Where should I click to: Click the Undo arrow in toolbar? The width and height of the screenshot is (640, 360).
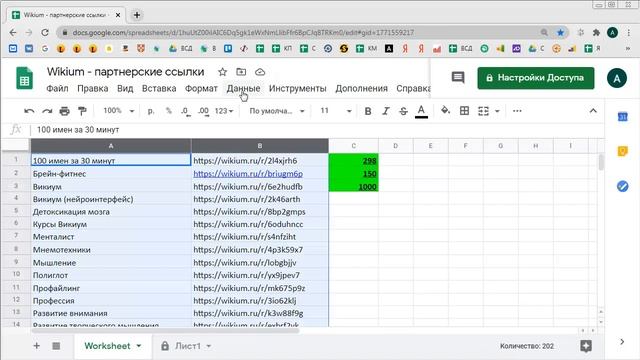(29, 111)
